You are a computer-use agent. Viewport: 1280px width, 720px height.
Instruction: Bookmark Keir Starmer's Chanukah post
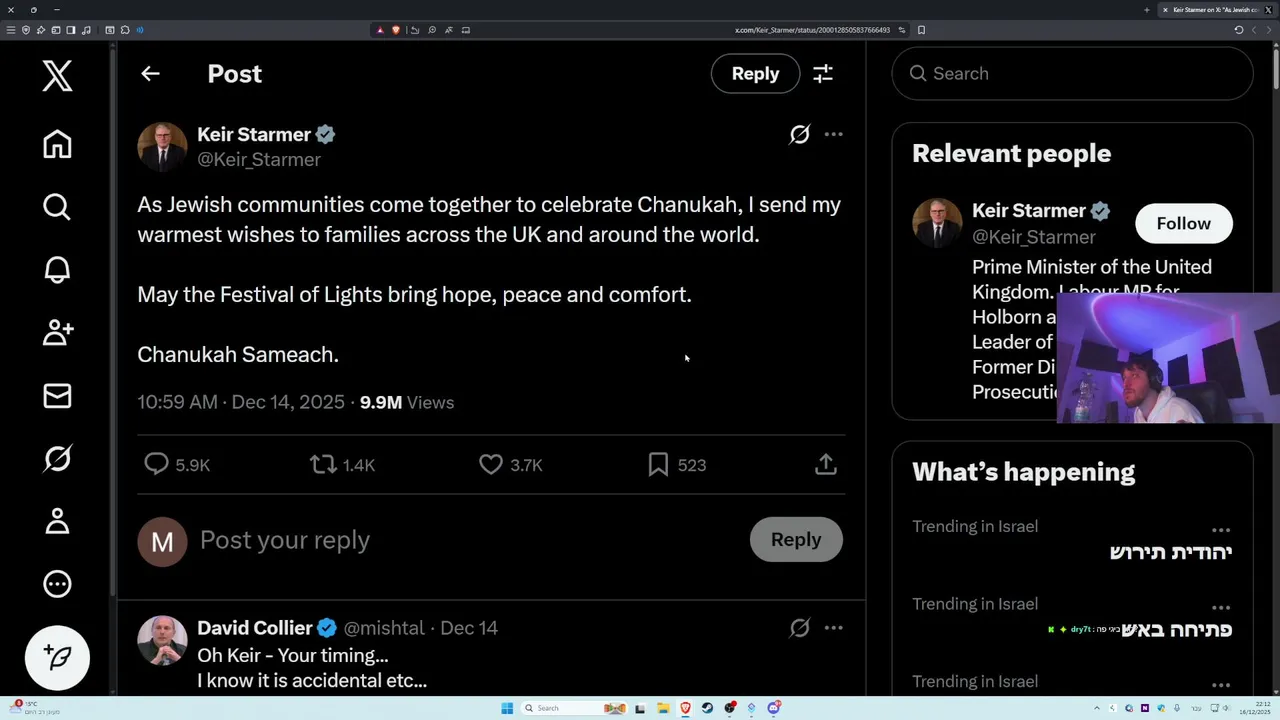tap(658, 464)
